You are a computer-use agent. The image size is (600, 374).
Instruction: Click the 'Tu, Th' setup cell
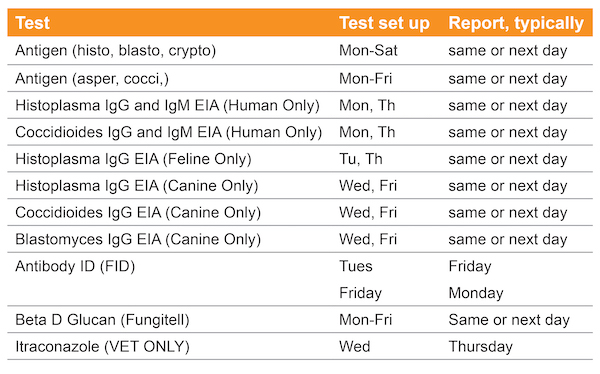[361, 159]
